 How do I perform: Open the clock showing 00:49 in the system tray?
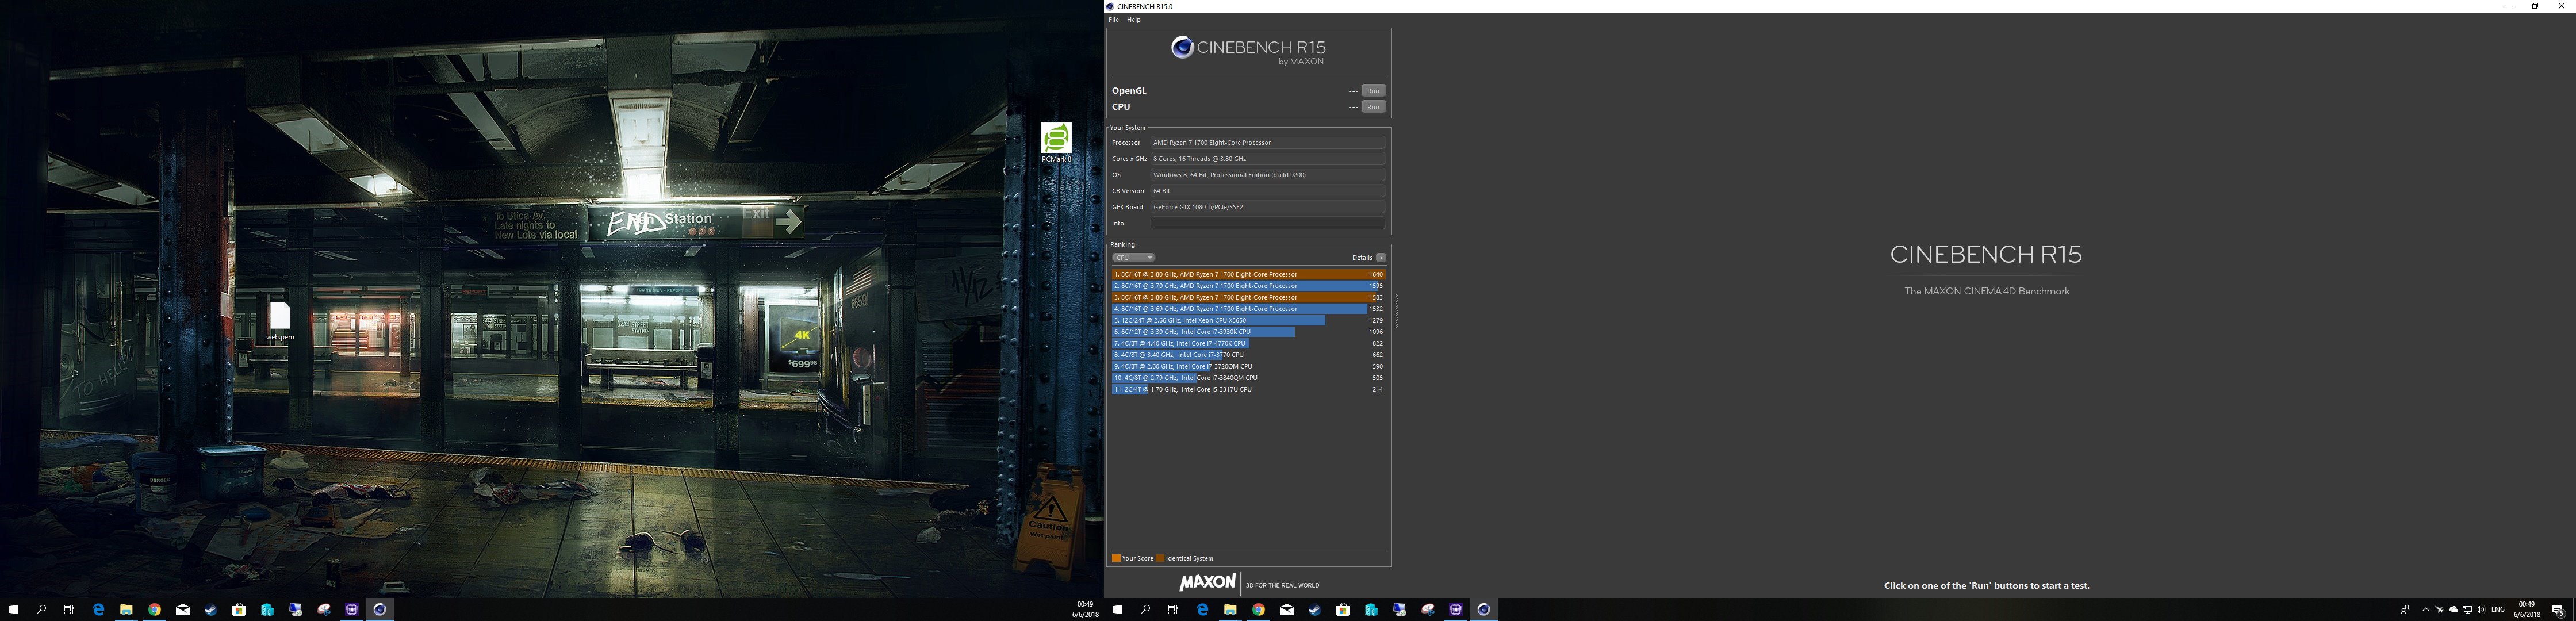pyautogui.click(x=2527, y=610)
